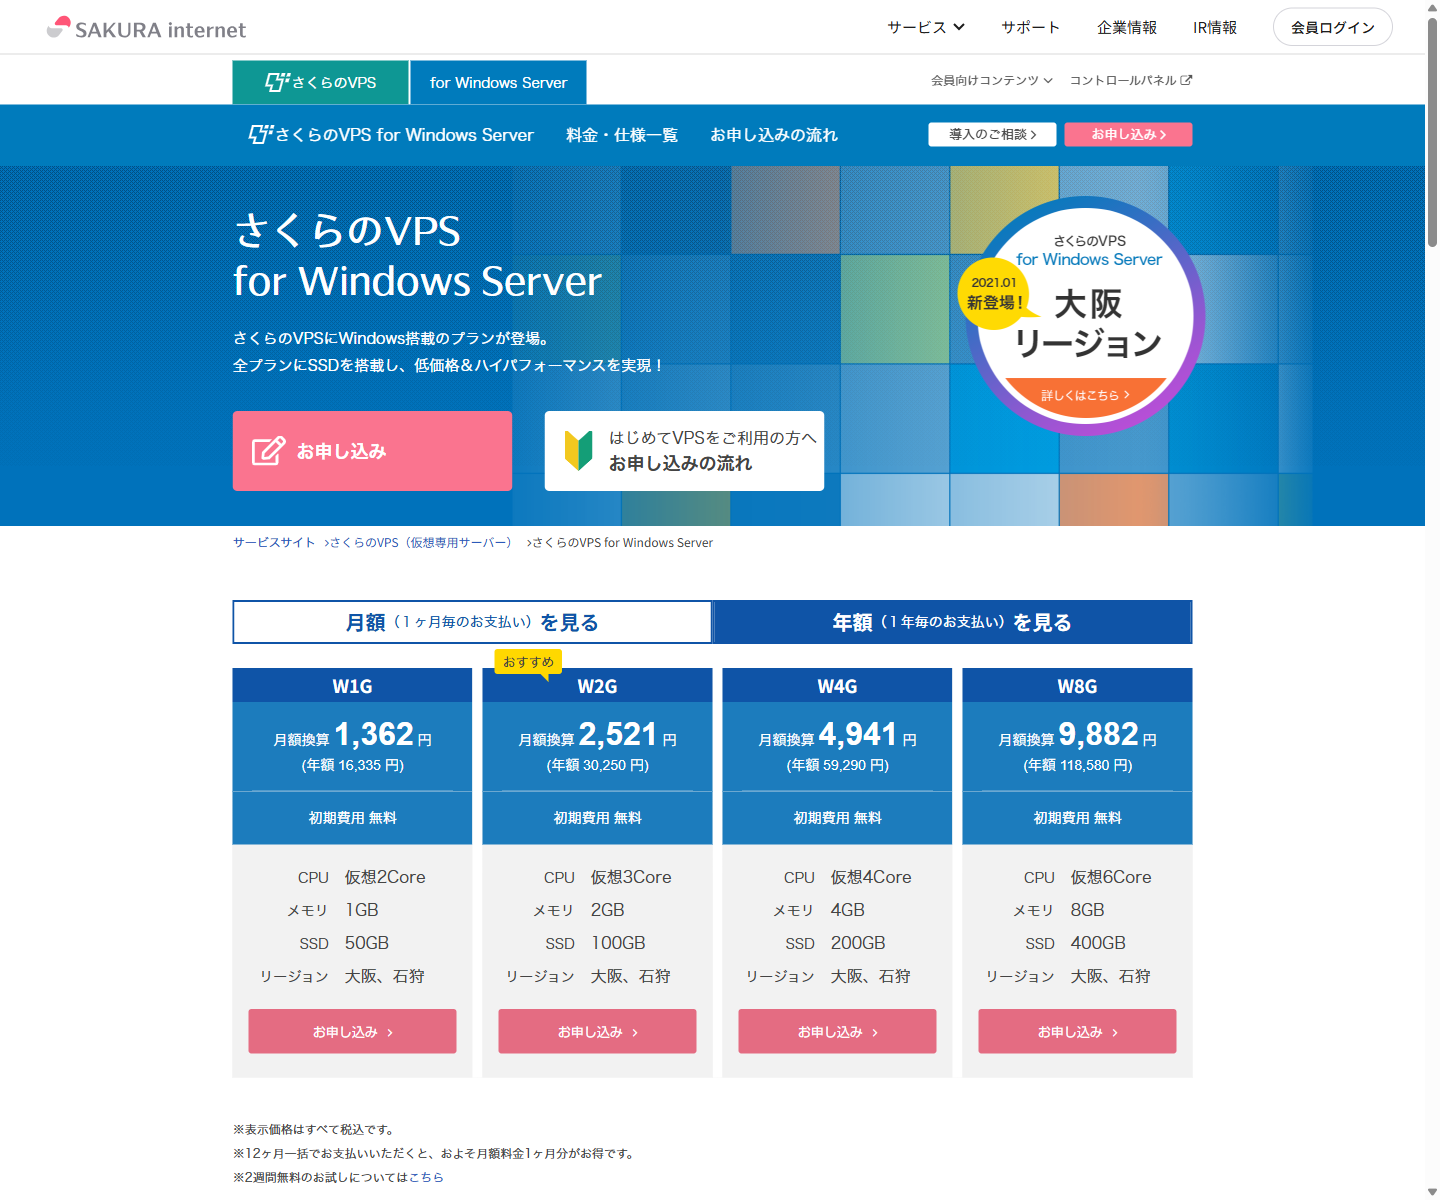This screenshot has width=1440, height=1200.
Task: Open お申し込みの流れ in the blue navbar
Action: tap(774, 135)
